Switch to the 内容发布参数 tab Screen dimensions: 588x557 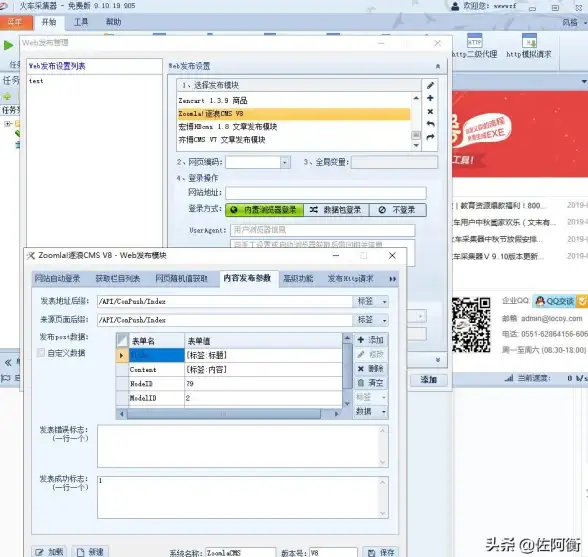248,278
